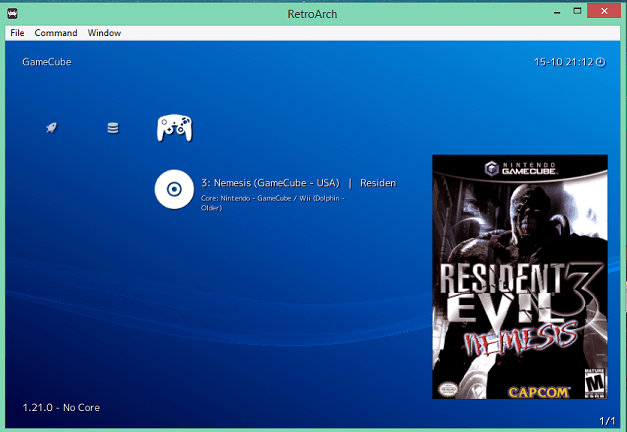Click the 1.21.0 - No Core version text
The height and width of the screenshot is (432, 627).
(61, 408)
